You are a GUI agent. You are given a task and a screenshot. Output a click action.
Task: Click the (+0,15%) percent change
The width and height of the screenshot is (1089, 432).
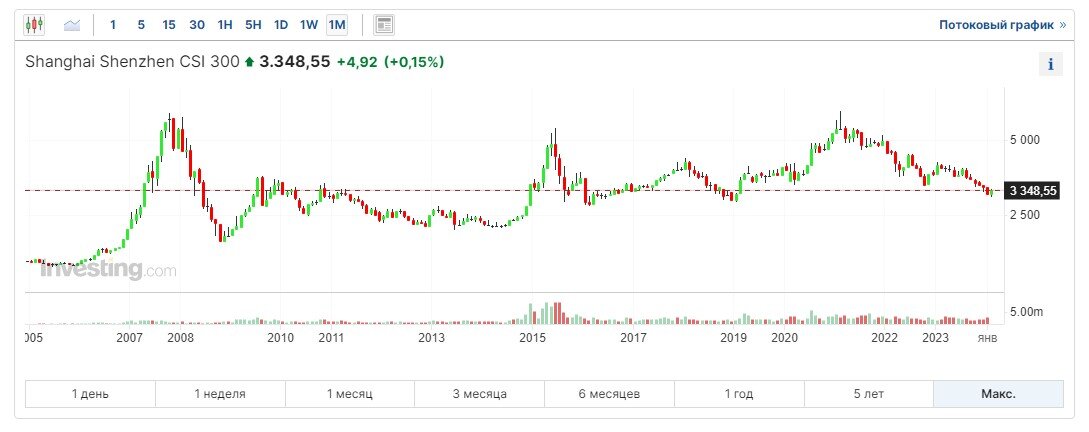coord(414,62)
